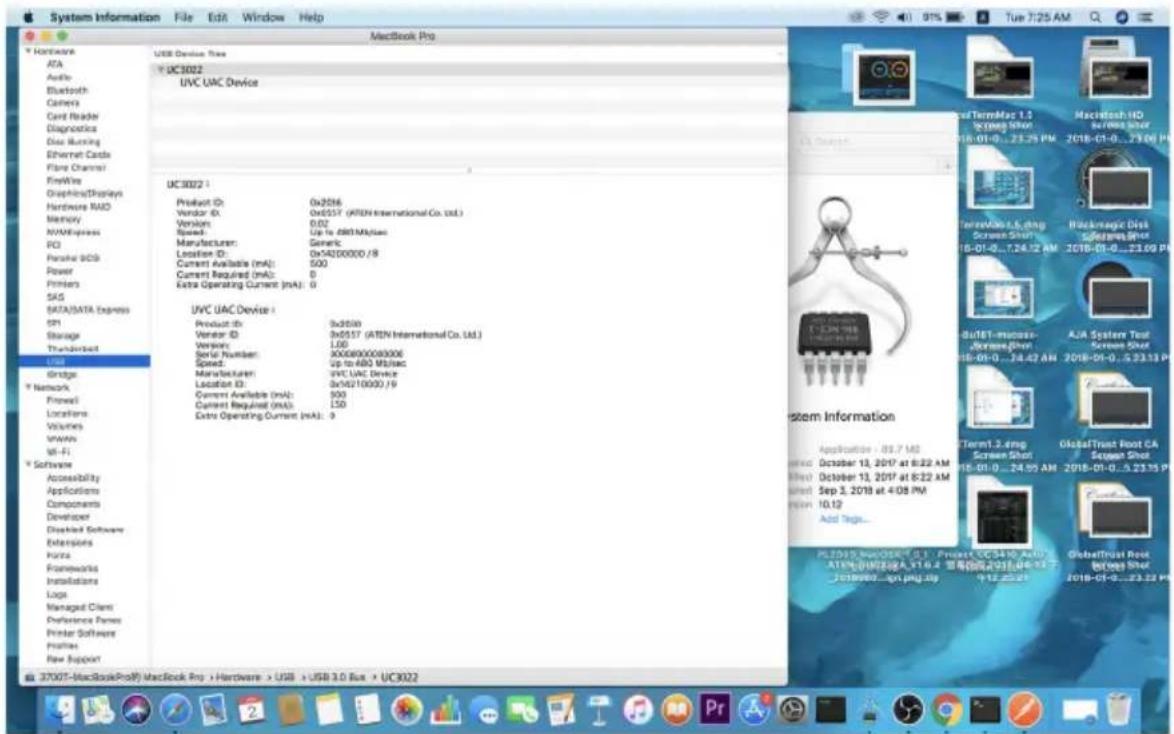Select Storage in the sidebar
This screenshot has height=734, width=1174.
pyautogui.click(x=63, y=336)
